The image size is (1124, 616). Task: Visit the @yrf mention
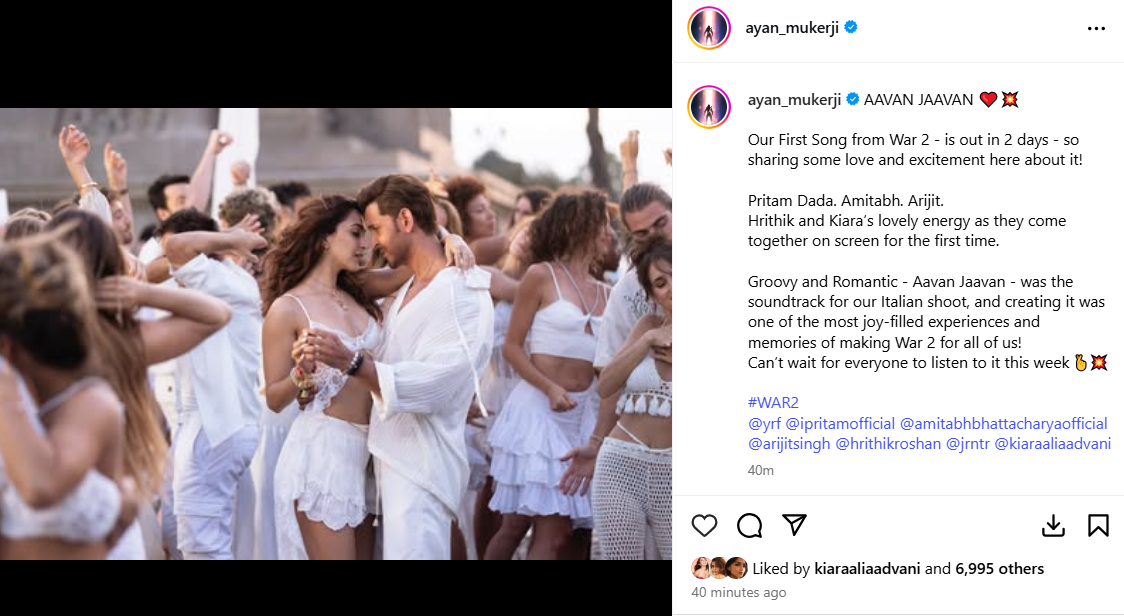pyautogui.click(x=764, y=424)
